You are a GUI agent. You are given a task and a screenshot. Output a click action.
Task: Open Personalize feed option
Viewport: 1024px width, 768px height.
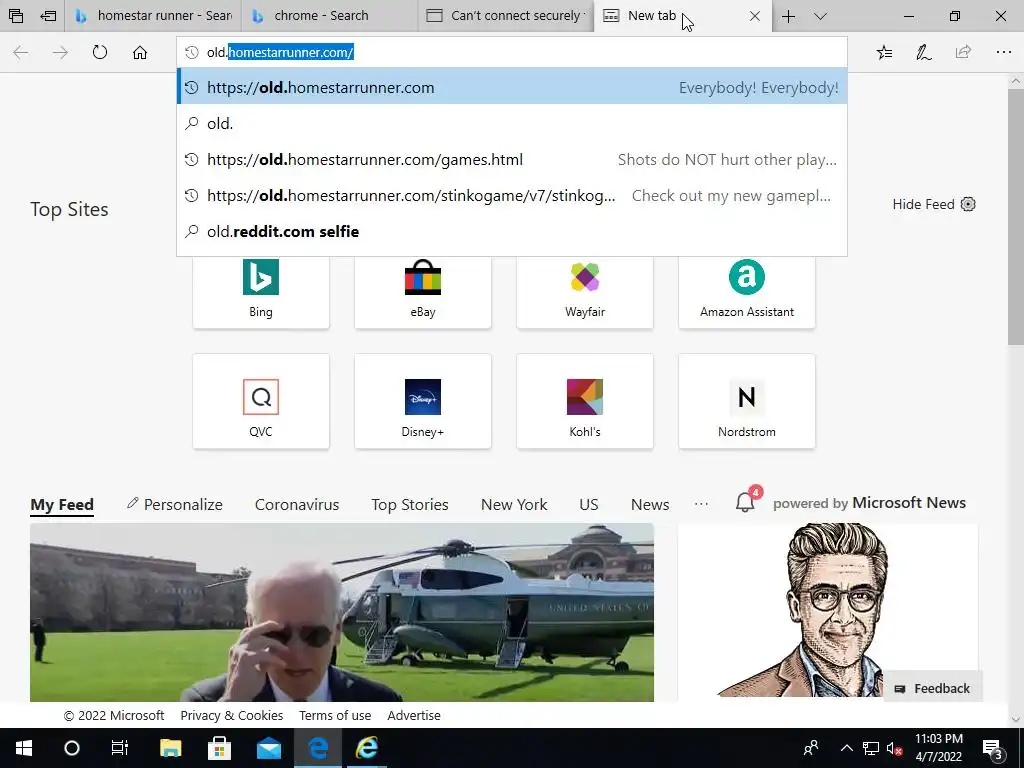click(175, 505)
